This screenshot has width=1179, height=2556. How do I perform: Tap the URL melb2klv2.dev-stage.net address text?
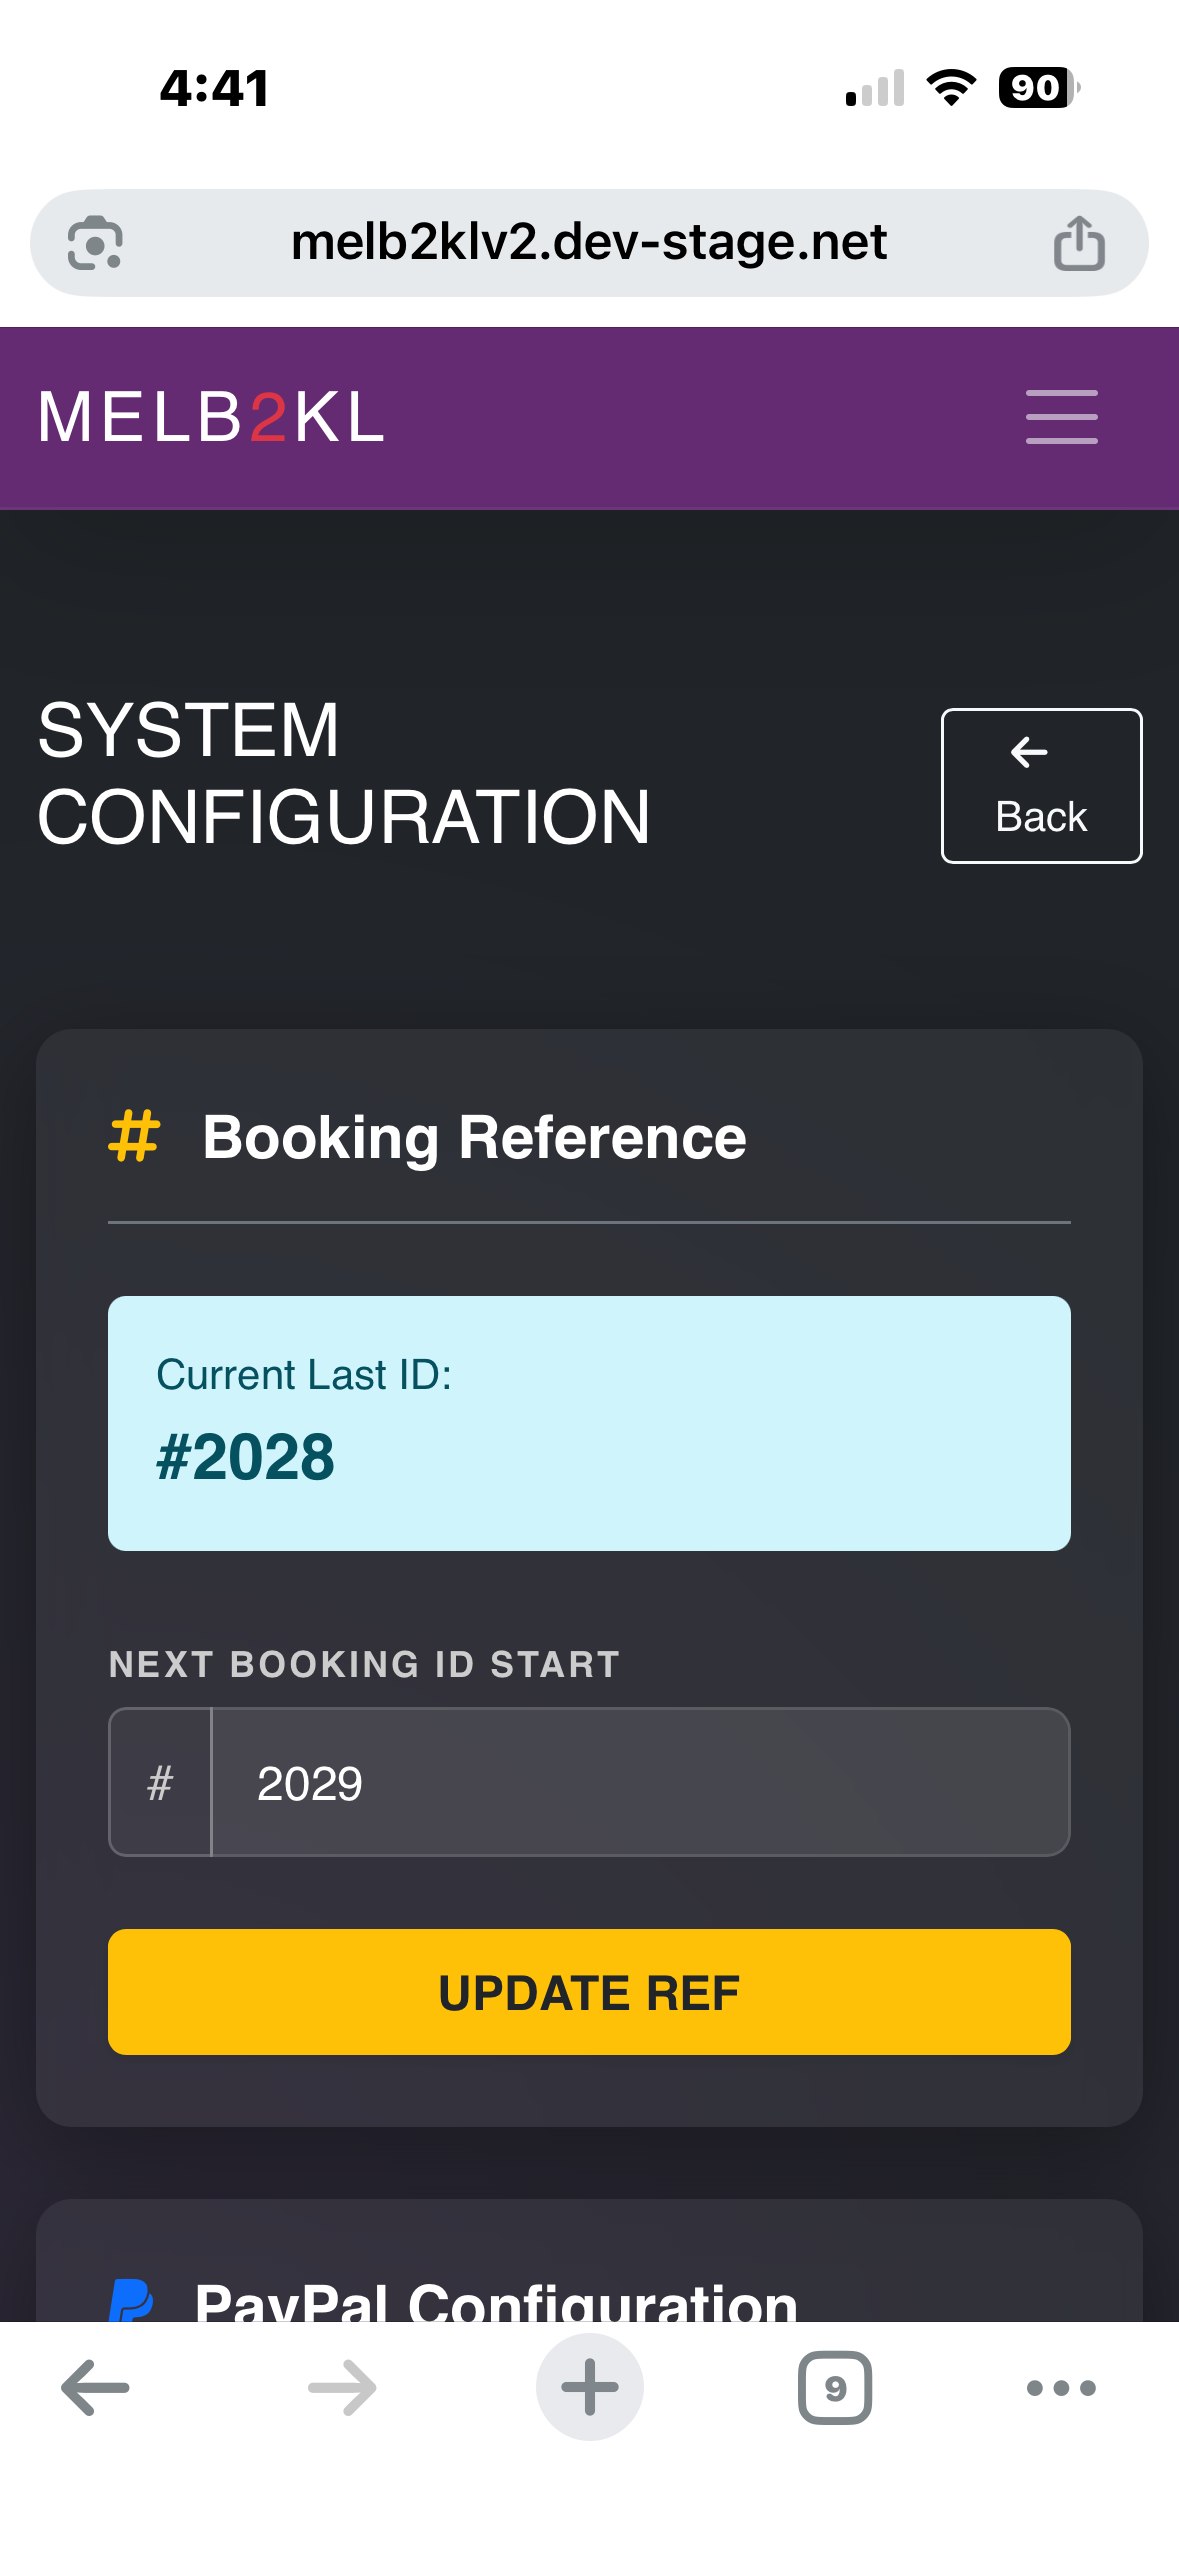tap(588, 242)
